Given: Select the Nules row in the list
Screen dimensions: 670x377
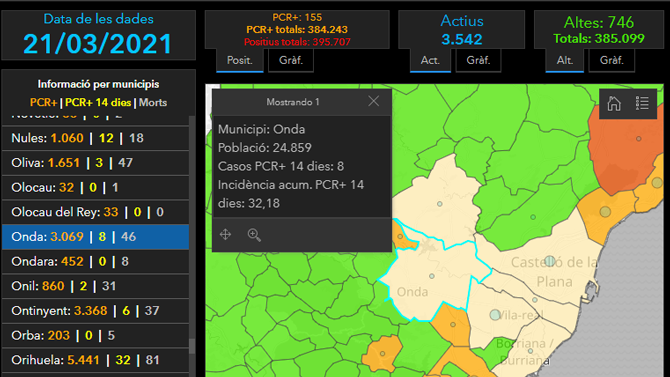Looking at the screenshot, I should click(x=95, y=138).
